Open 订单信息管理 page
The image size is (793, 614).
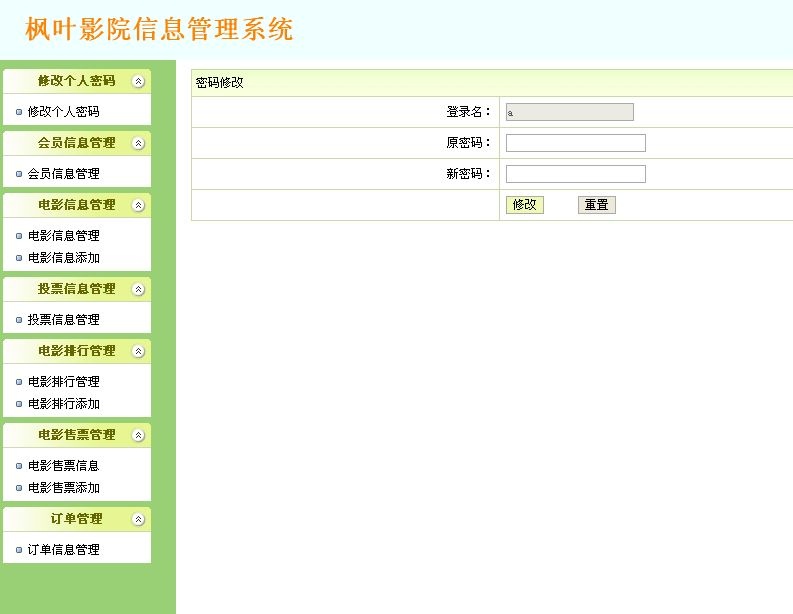coord(63,549)
